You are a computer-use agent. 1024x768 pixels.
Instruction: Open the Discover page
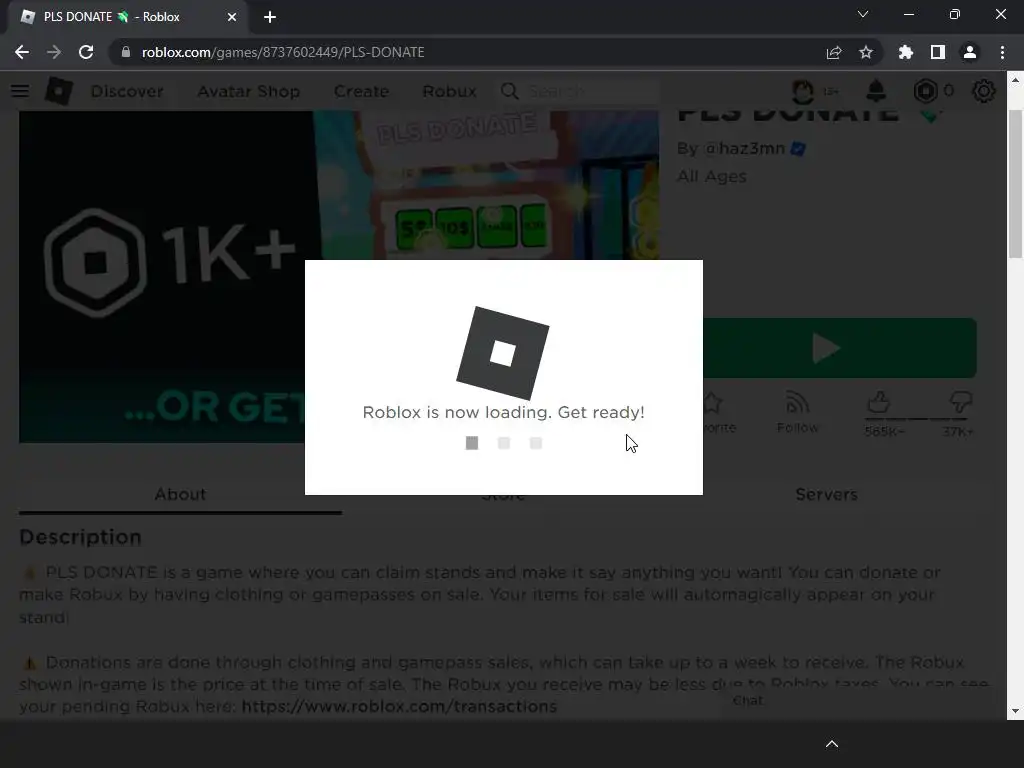coord(127,91)
